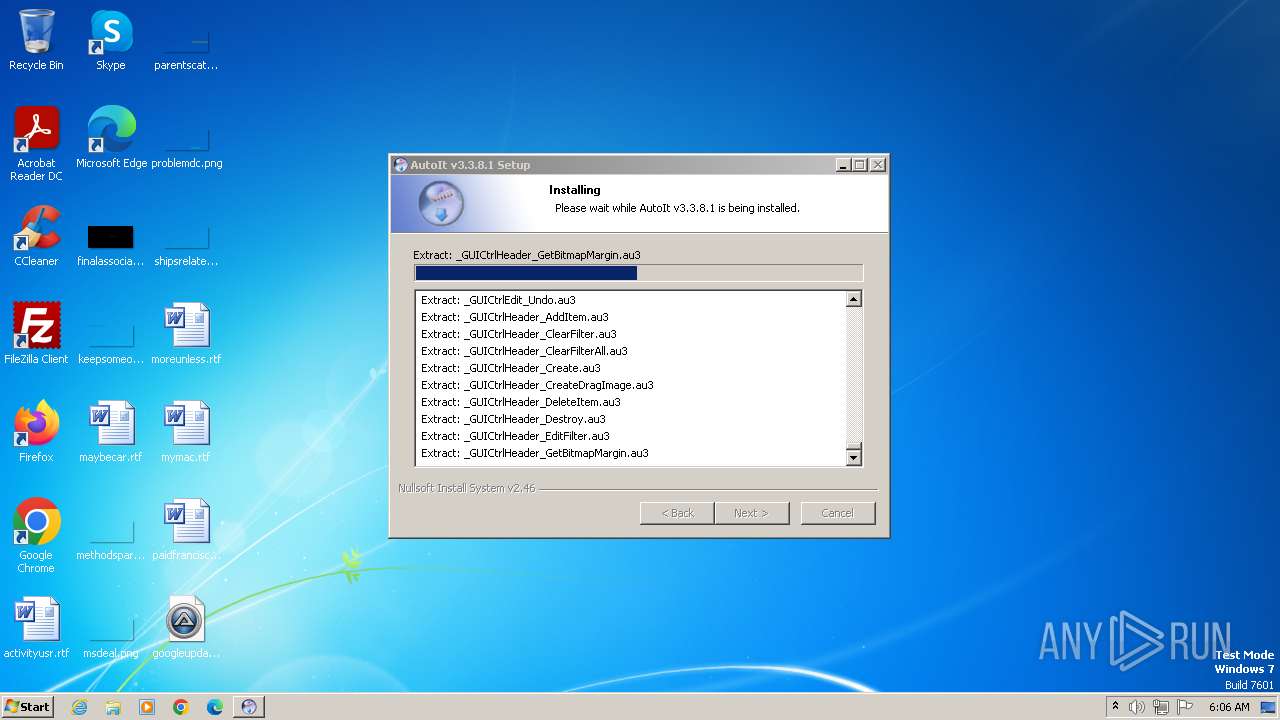Open Windows Explorer folder in taskbar
The image size is (1280, 720).
click(113, 707)
